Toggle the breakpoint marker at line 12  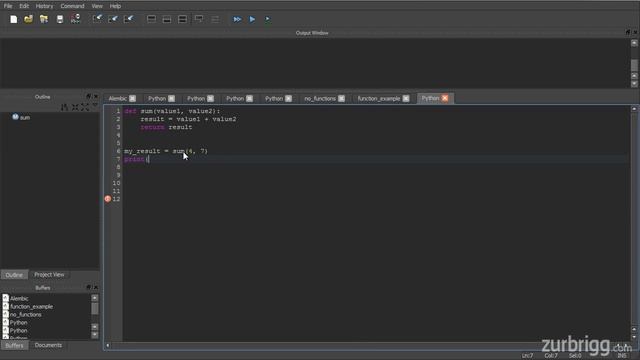pos(108,199)
